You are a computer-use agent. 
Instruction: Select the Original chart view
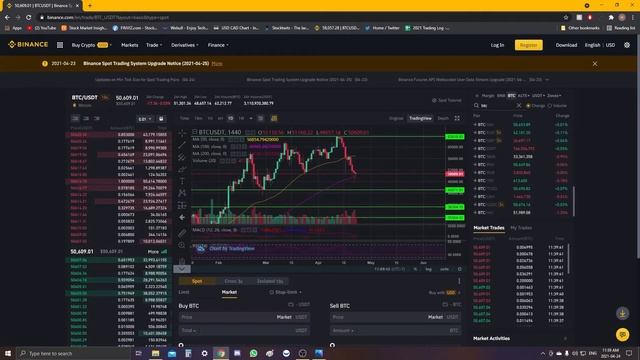396,118
